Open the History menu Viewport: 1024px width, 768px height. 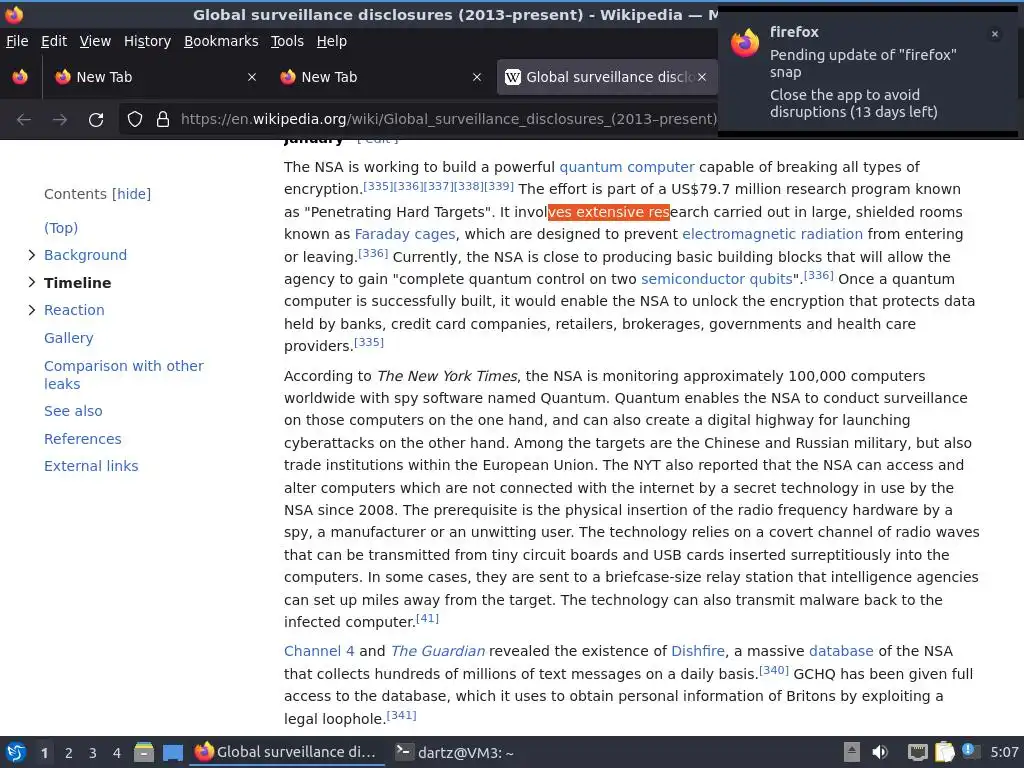148,41
